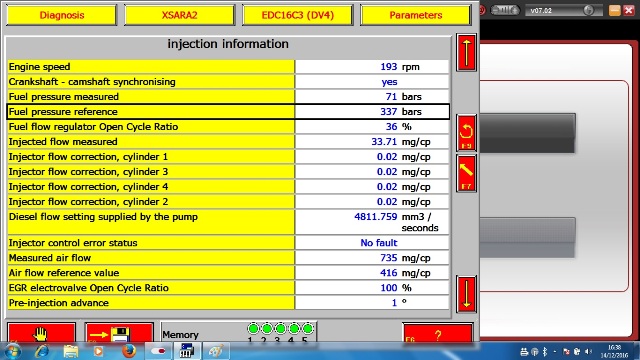The height and width of the screenshot is (360, 640).
Task: Launch Internet Explorer from taskbar
Action: point(42,351)
